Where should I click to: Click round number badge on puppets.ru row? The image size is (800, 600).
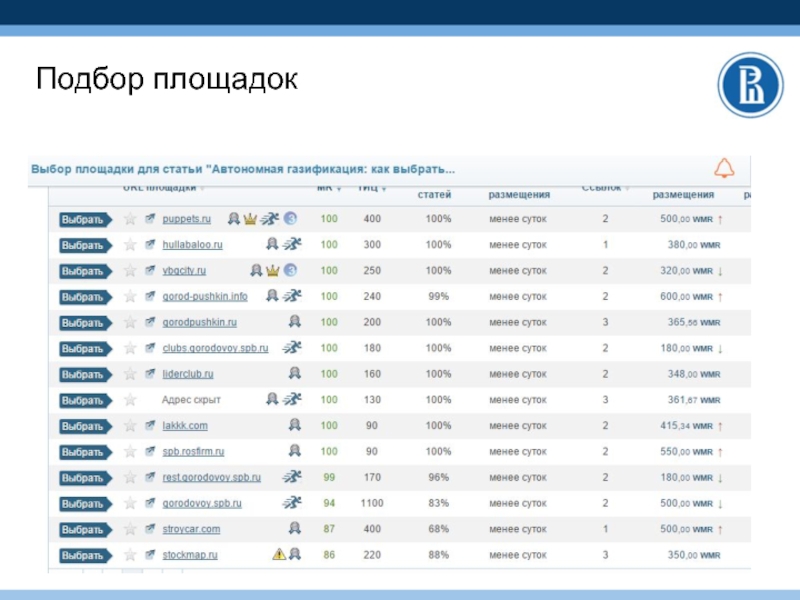(290, 219)
